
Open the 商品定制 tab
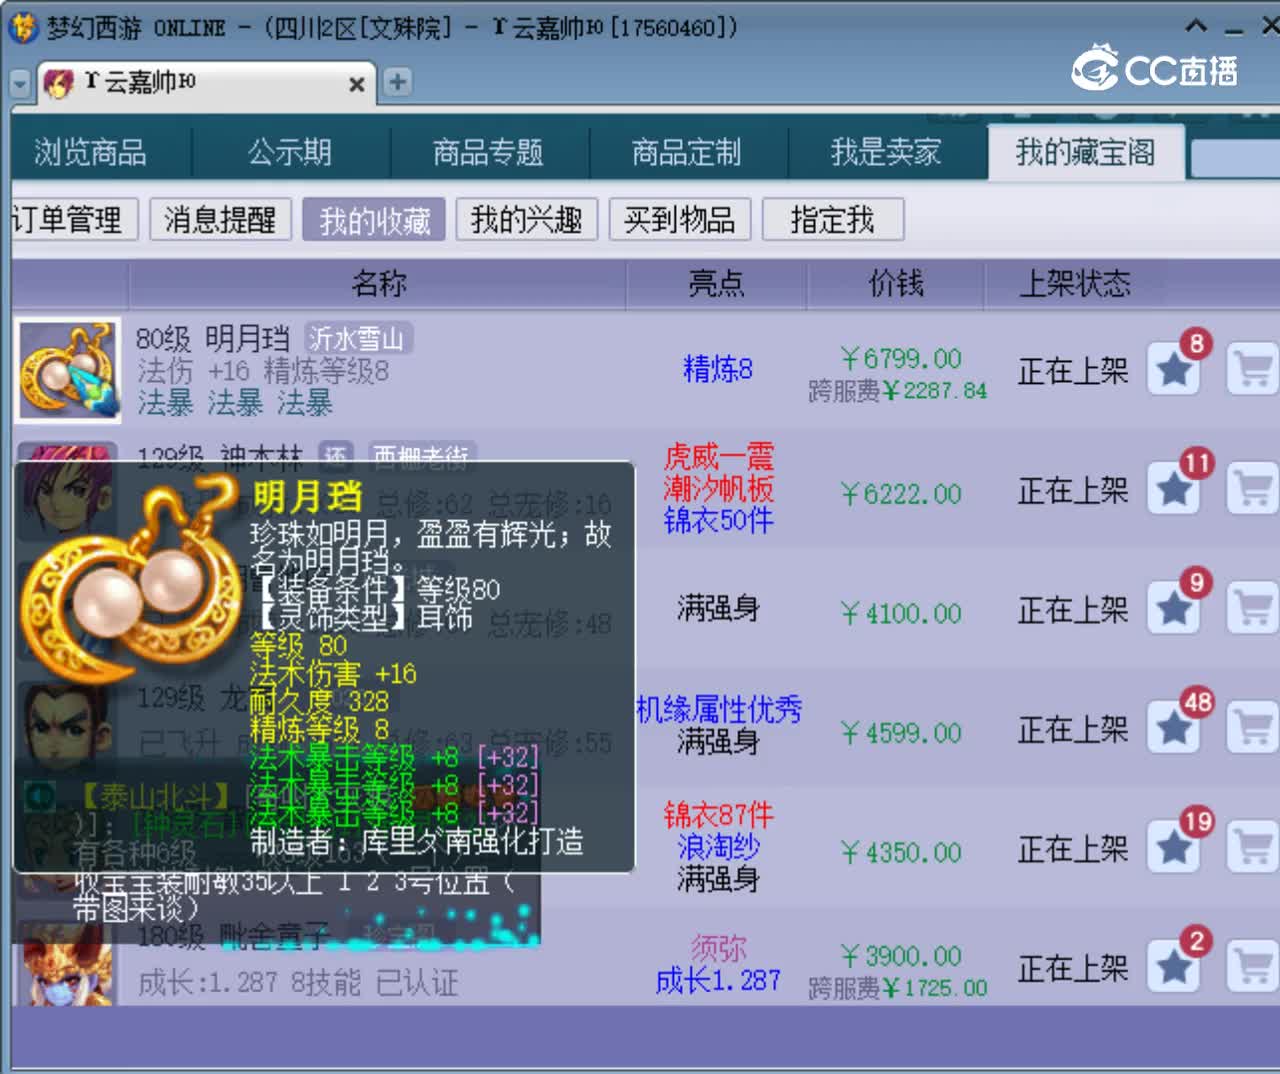click(x=687, y=152)
